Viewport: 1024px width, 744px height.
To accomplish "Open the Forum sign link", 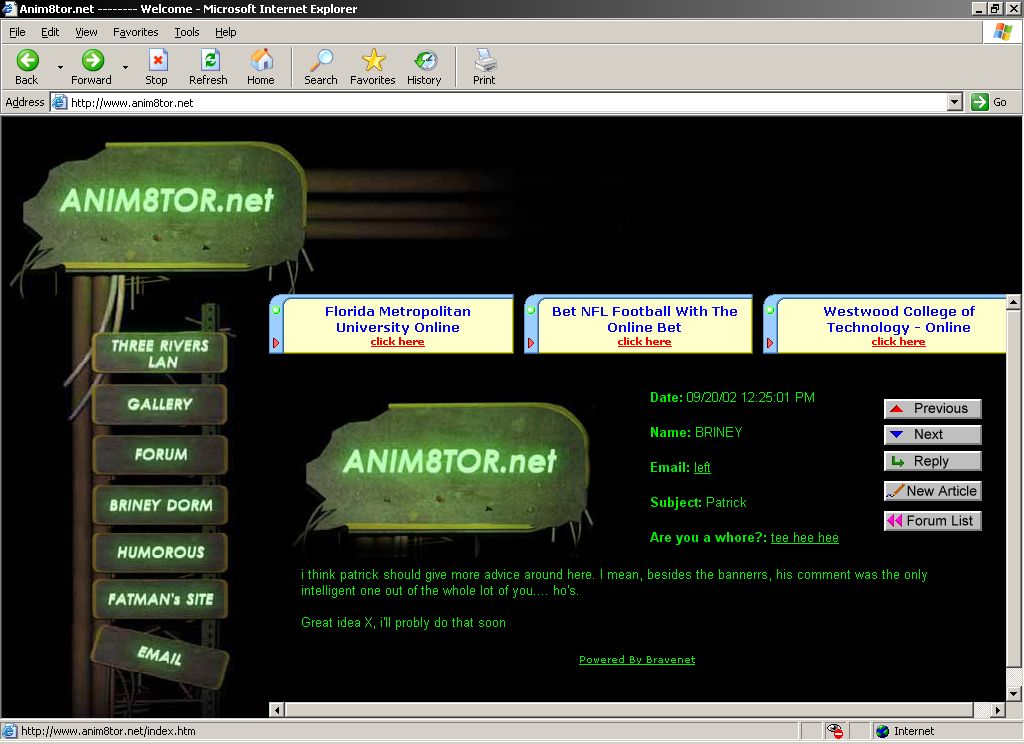I will [161, 454].
